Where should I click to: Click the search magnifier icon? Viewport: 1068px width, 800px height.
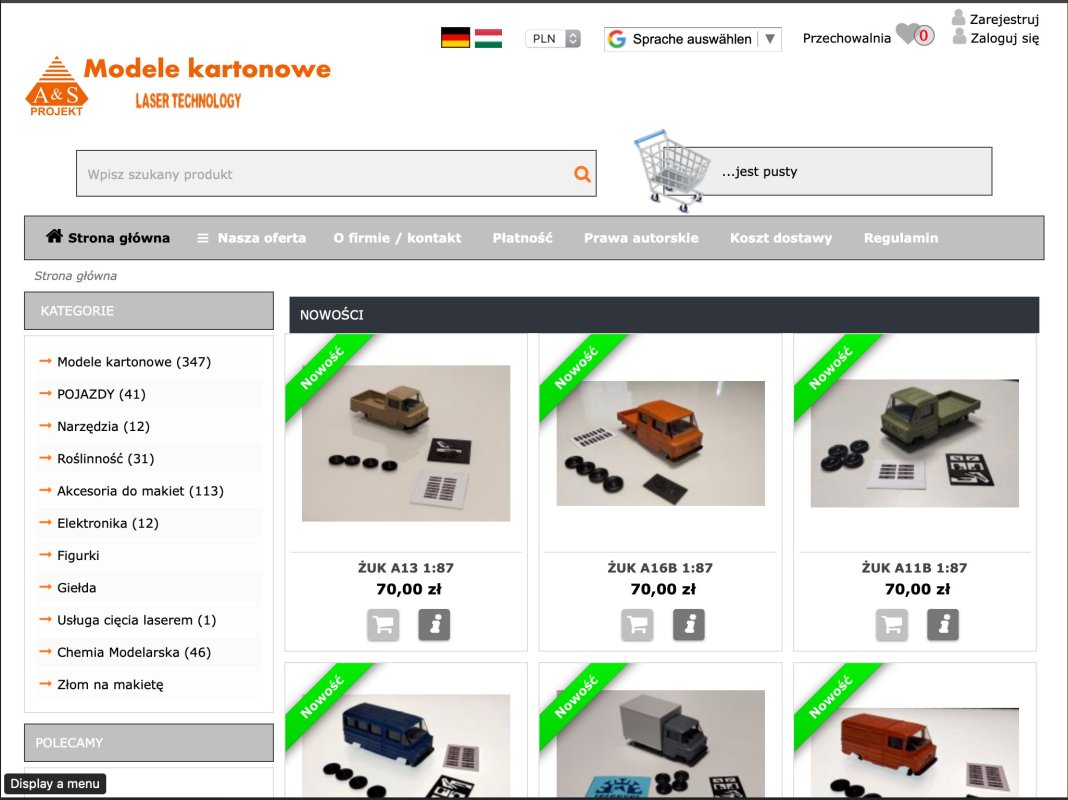582,173
